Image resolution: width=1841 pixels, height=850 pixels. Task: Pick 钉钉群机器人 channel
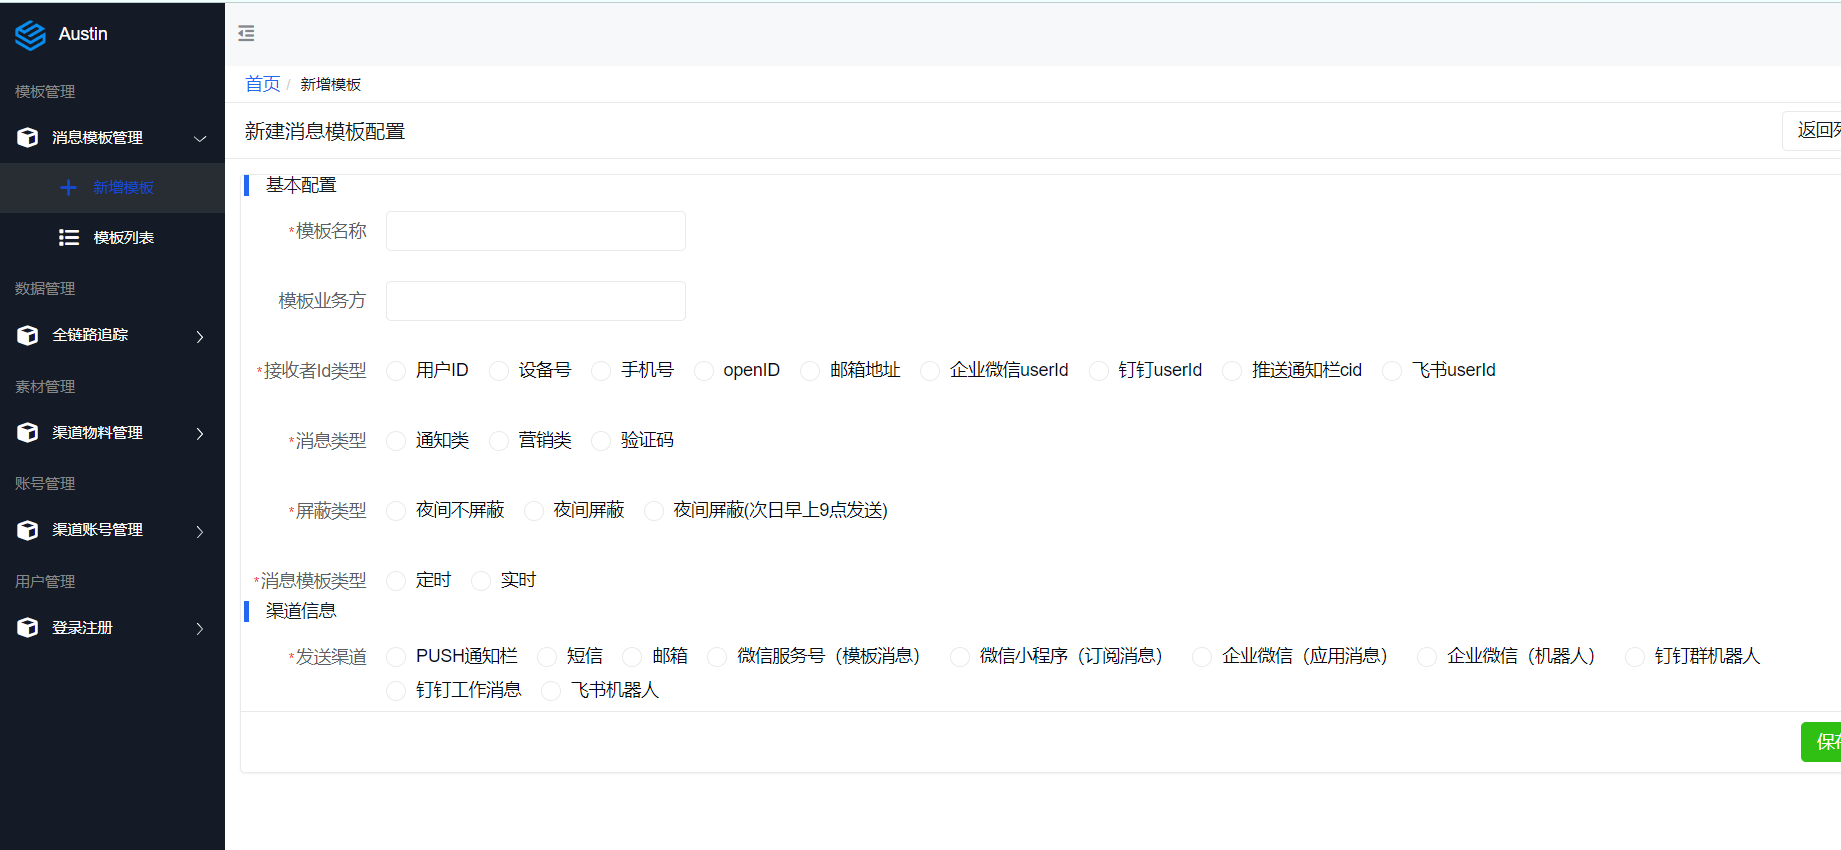(1635, 657)
